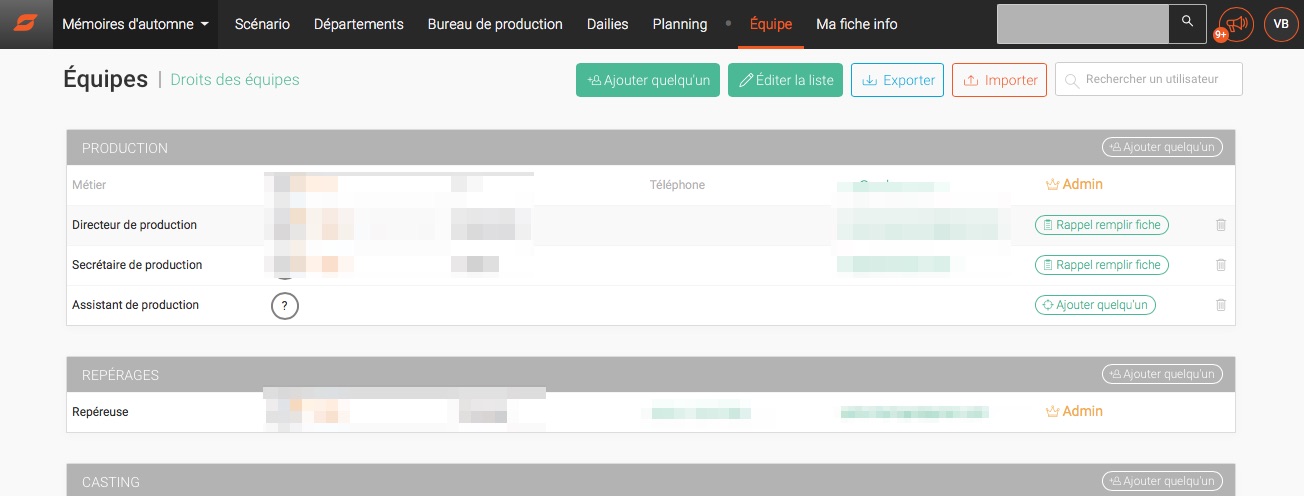This screenshot has height=496, width=1304.
Task: Expand the Mémoires d'automne project dropdown
Action: [135, 24]
